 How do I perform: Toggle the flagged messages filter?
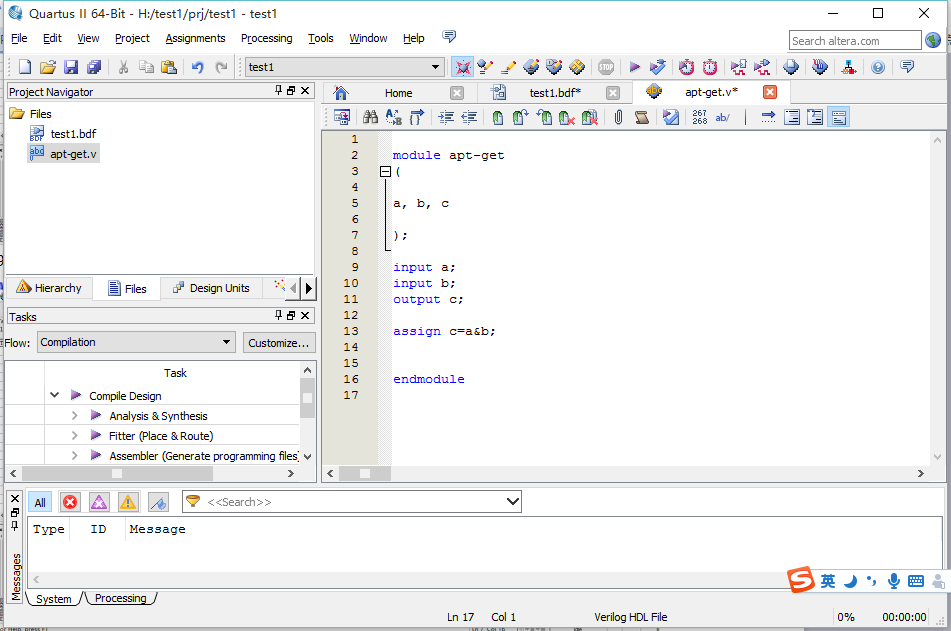click(158, 502)
